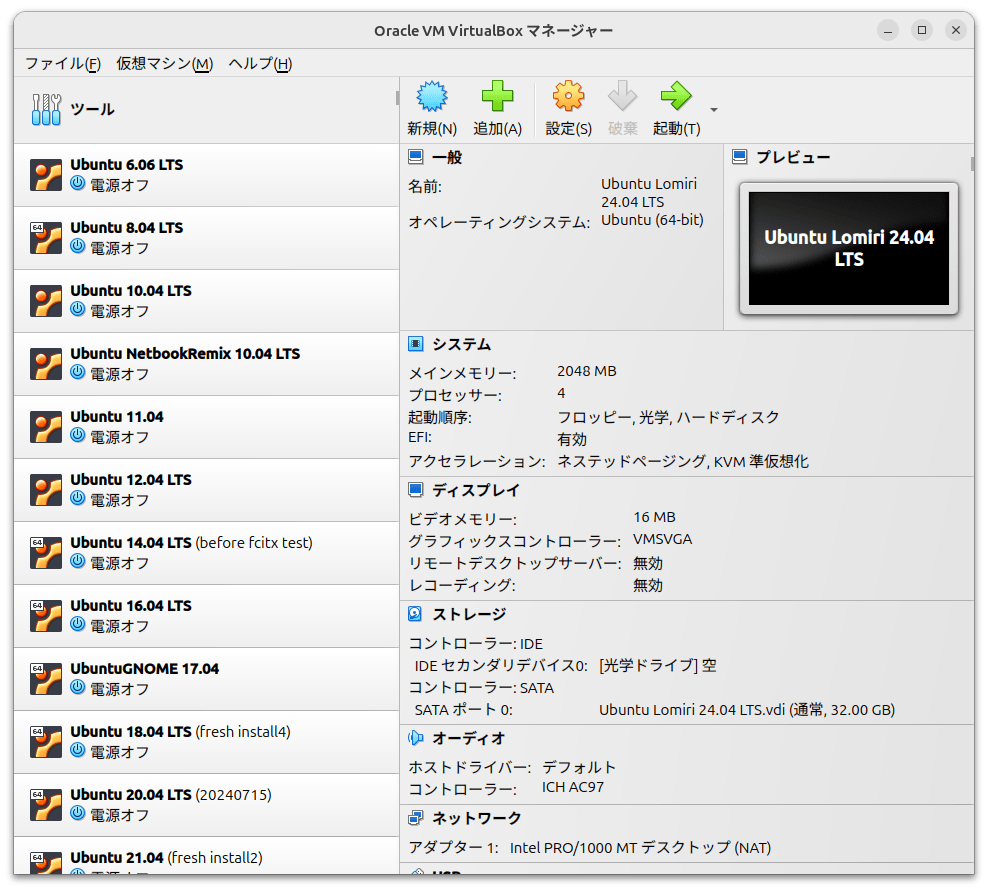The width and height of the screenshot is (988, 891).
Task: Click the 破棄 discard arrow icon
Action: pos(623,96)
